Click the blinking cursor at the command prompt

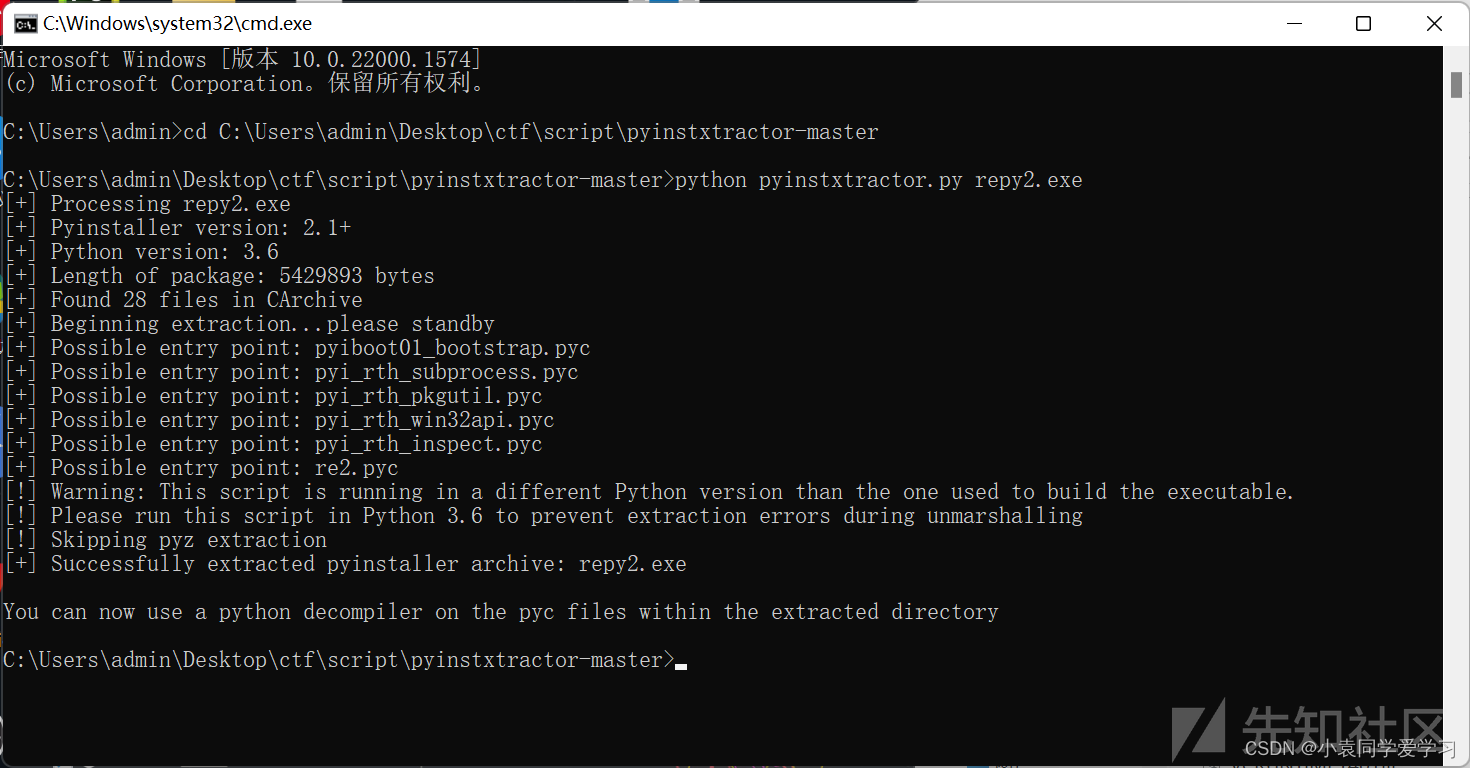coord(681,664)
